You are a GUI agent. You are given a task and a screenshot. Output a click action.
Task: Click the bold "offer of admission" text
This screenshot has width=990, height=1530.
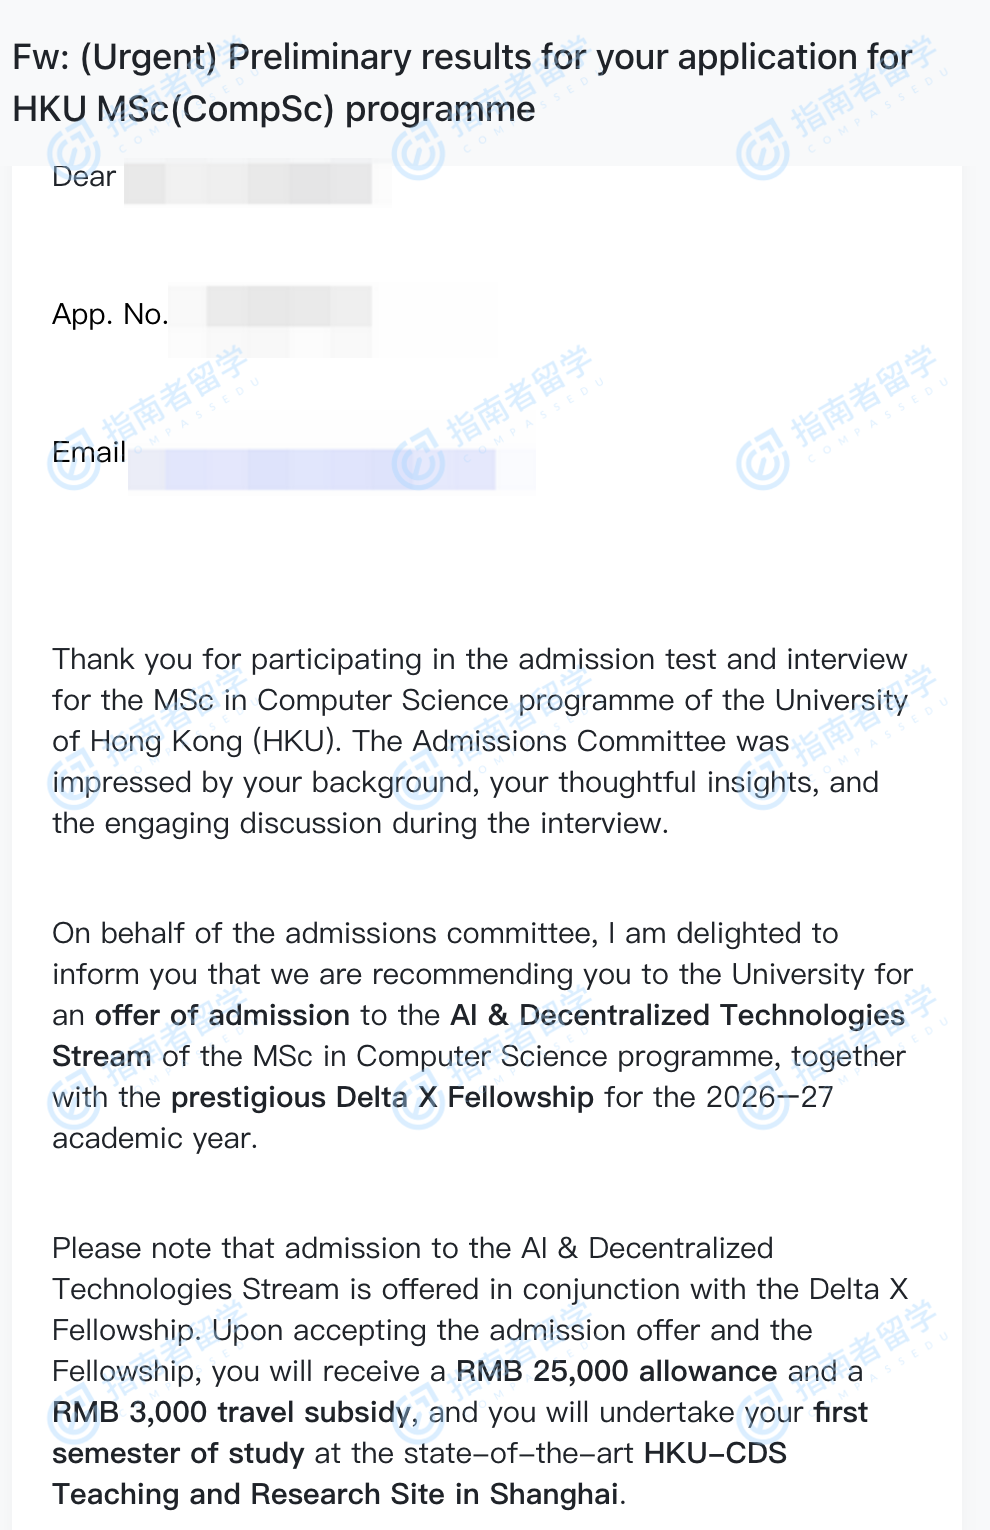(x=222, y=1016)
